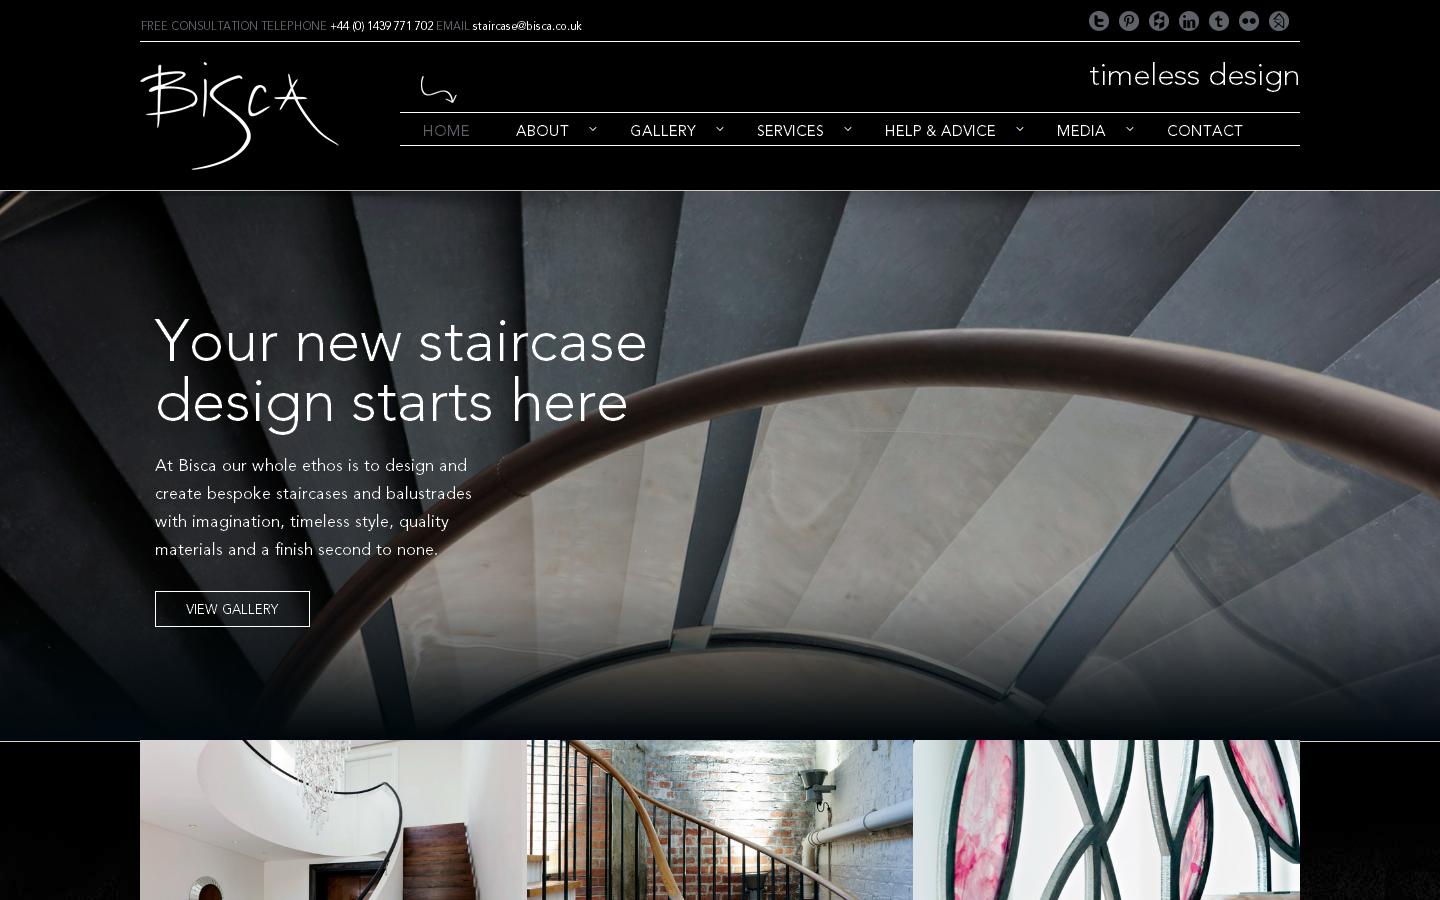Open the Flickr social icon
Image resolution: width=1440 pixels, height=900 pixels.
click(1249, 21)
